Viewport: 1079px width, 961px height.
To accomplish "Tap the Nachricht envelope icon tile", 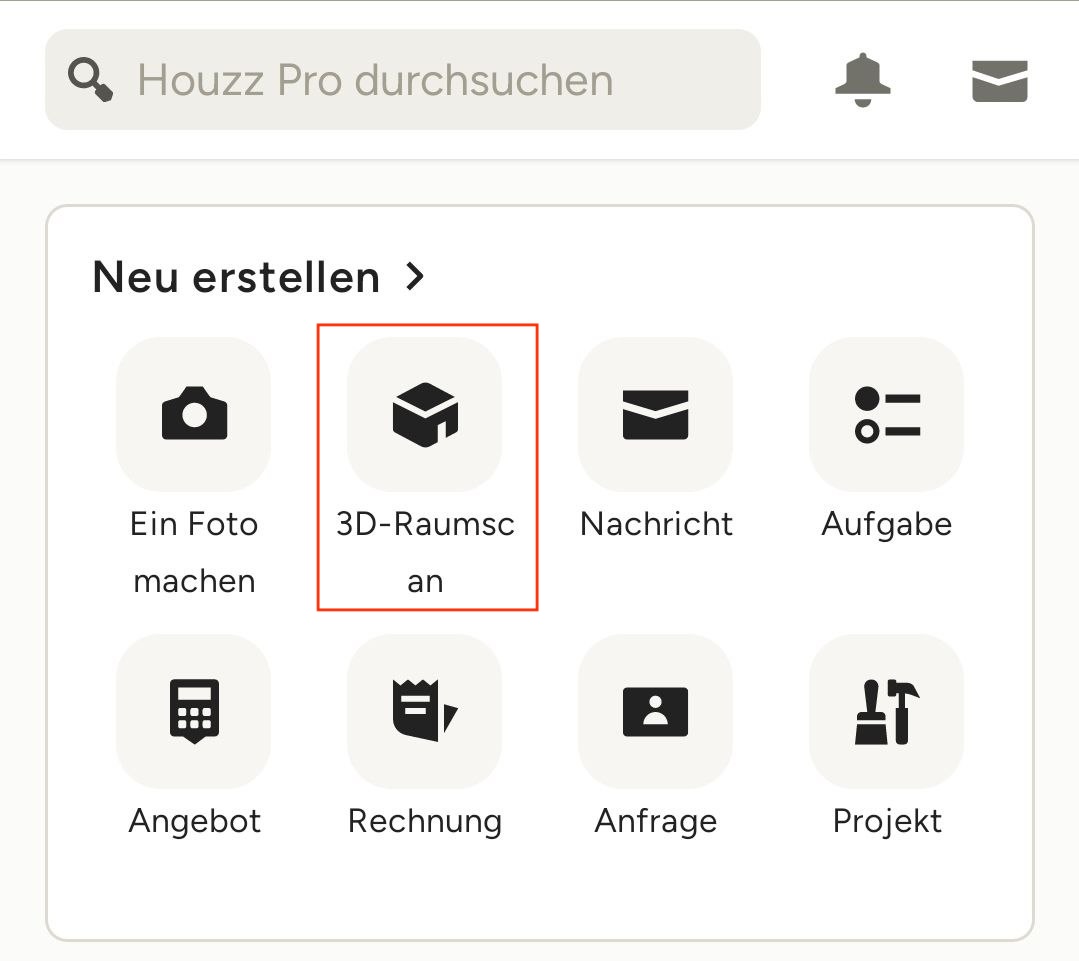I will point(656,414).
